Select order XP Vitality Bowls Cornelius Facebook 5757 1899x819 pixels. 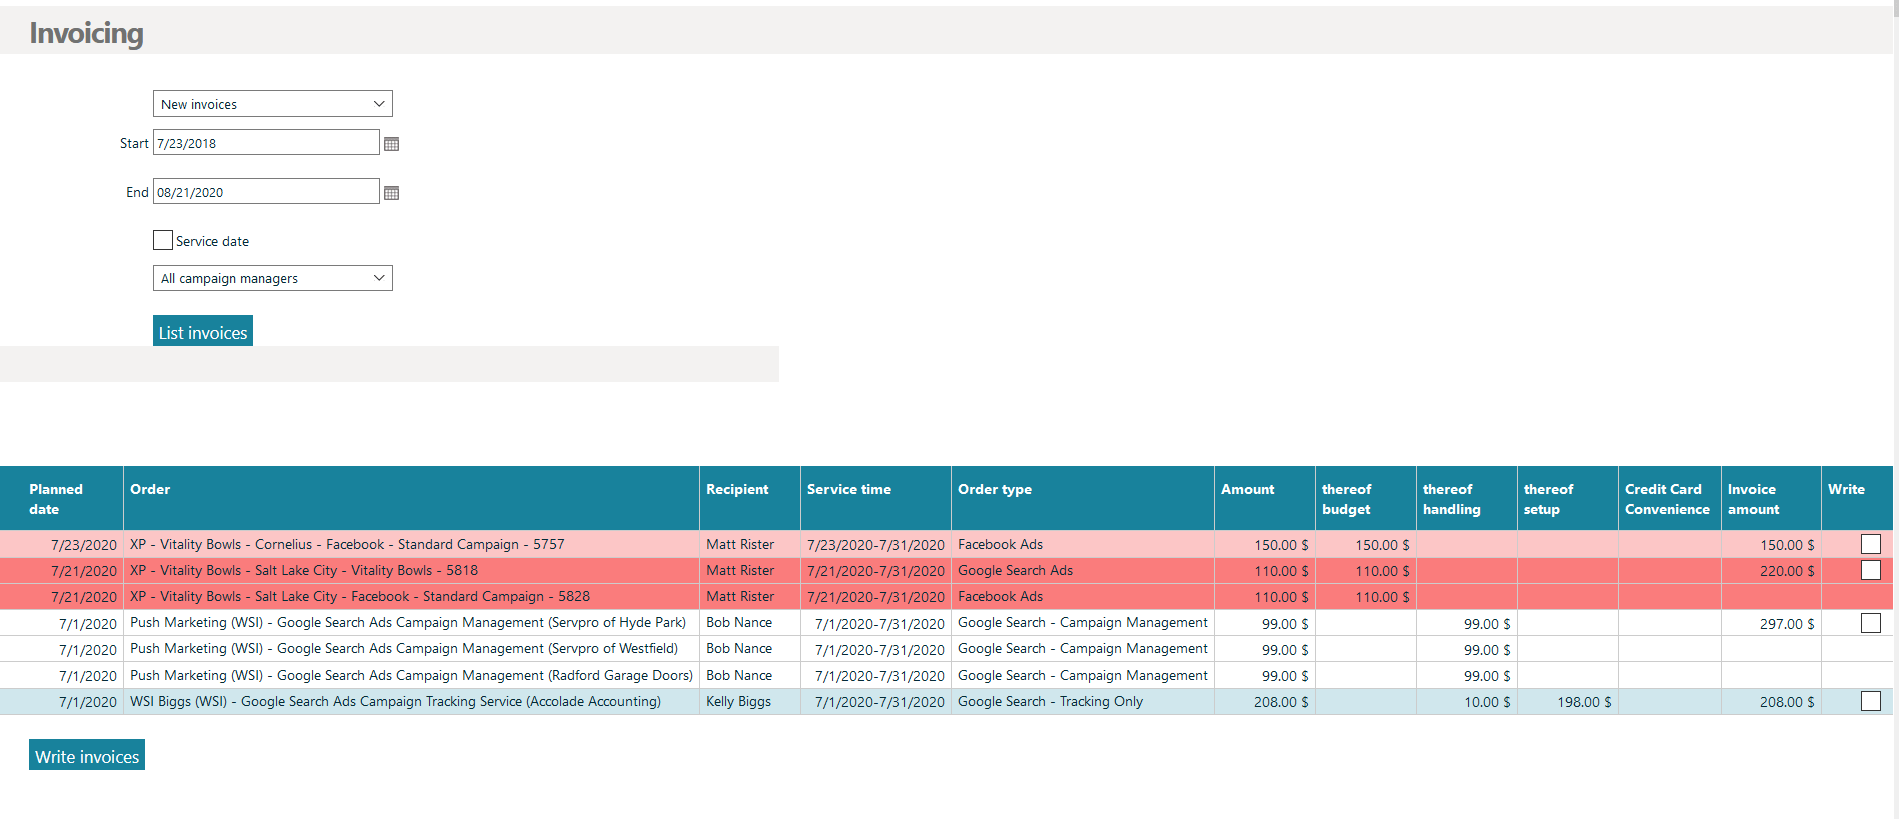pos(347,544)
